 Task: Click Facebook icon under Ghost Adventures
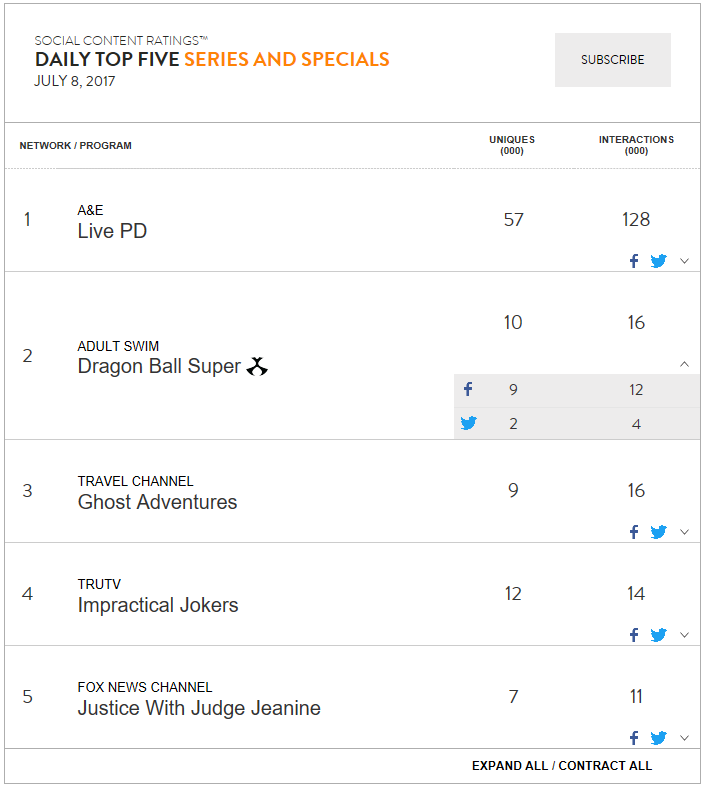coord(634,532)
